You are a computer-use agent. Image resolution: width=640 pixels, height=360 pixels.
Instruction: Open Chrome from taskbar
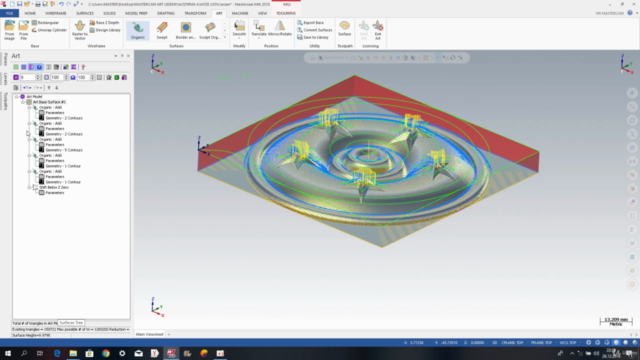point(106,353)
